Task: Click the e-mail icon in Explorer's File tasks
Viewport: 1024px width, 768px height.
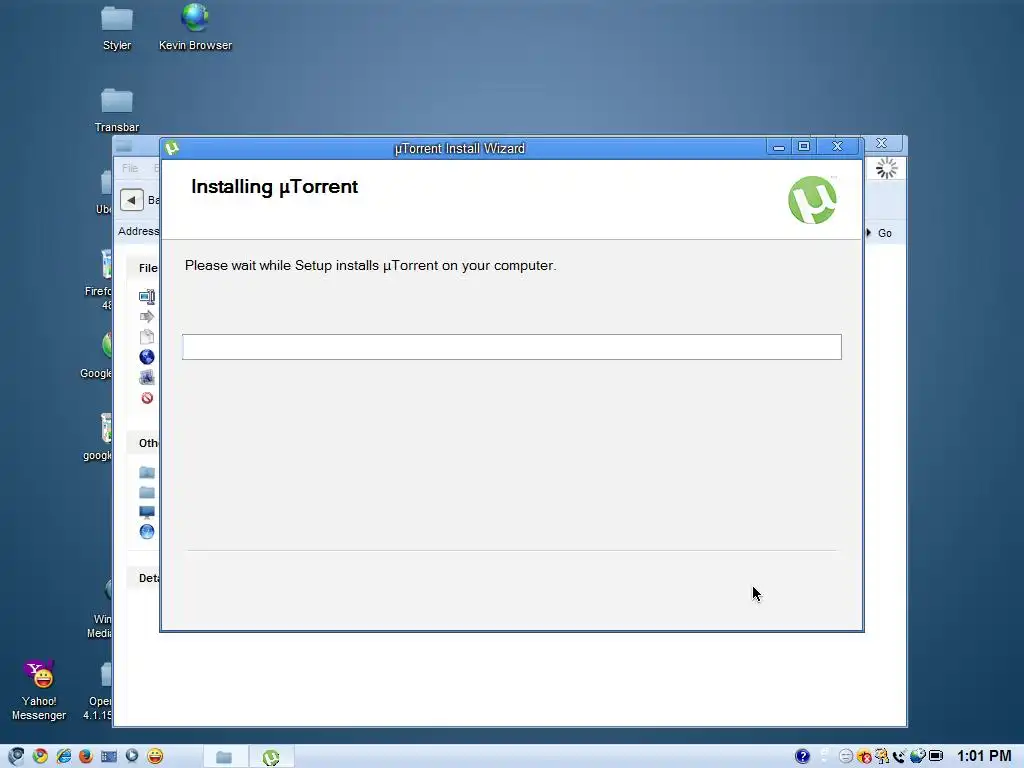Action: (147, 377)
